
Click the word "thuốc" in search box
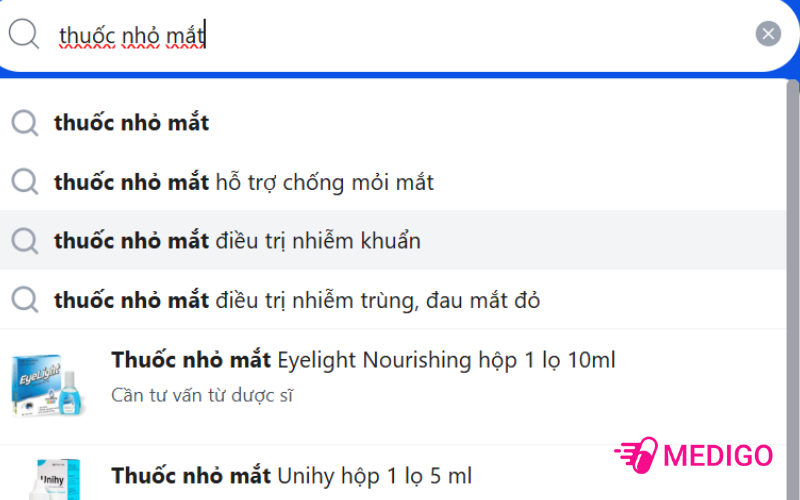87,36
